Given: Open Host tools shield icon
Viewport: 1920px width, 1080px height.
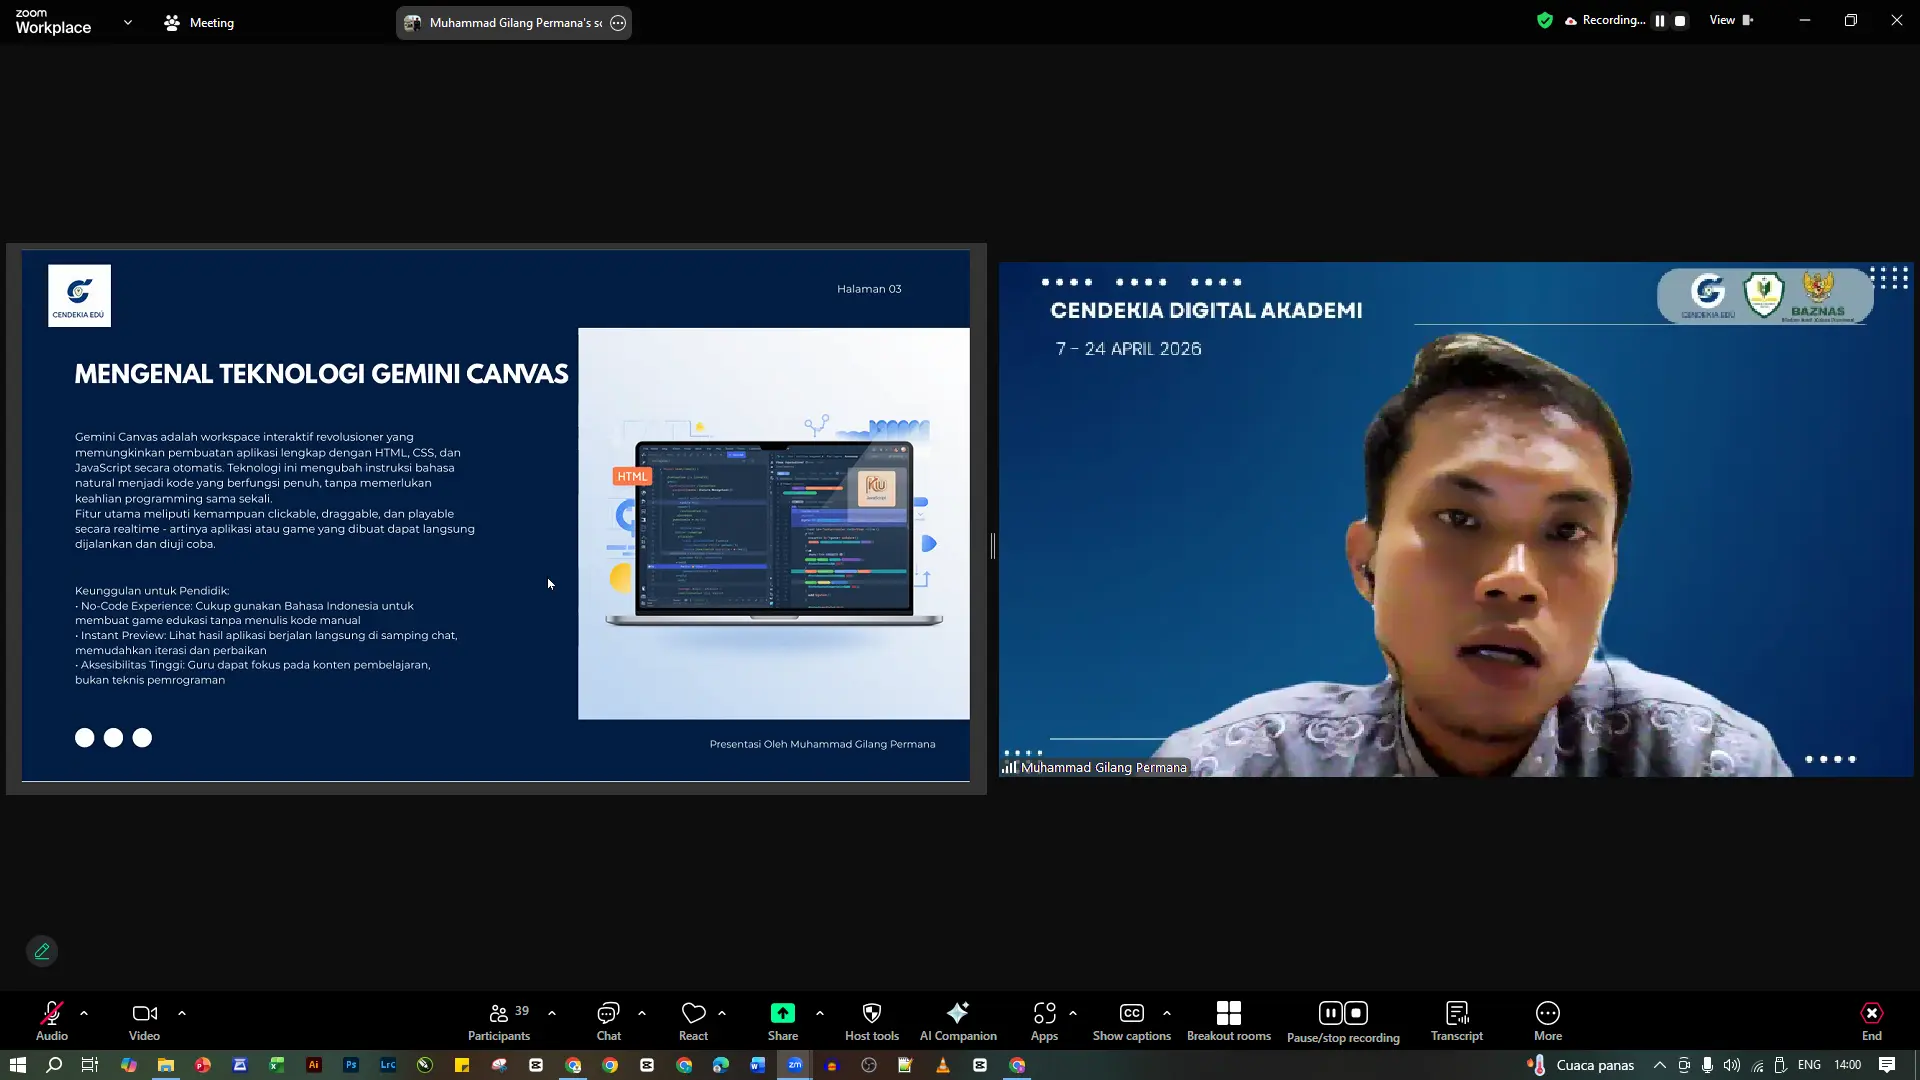Looking at the screenshot, I should pyautogui.click(x=872, y=1021).
